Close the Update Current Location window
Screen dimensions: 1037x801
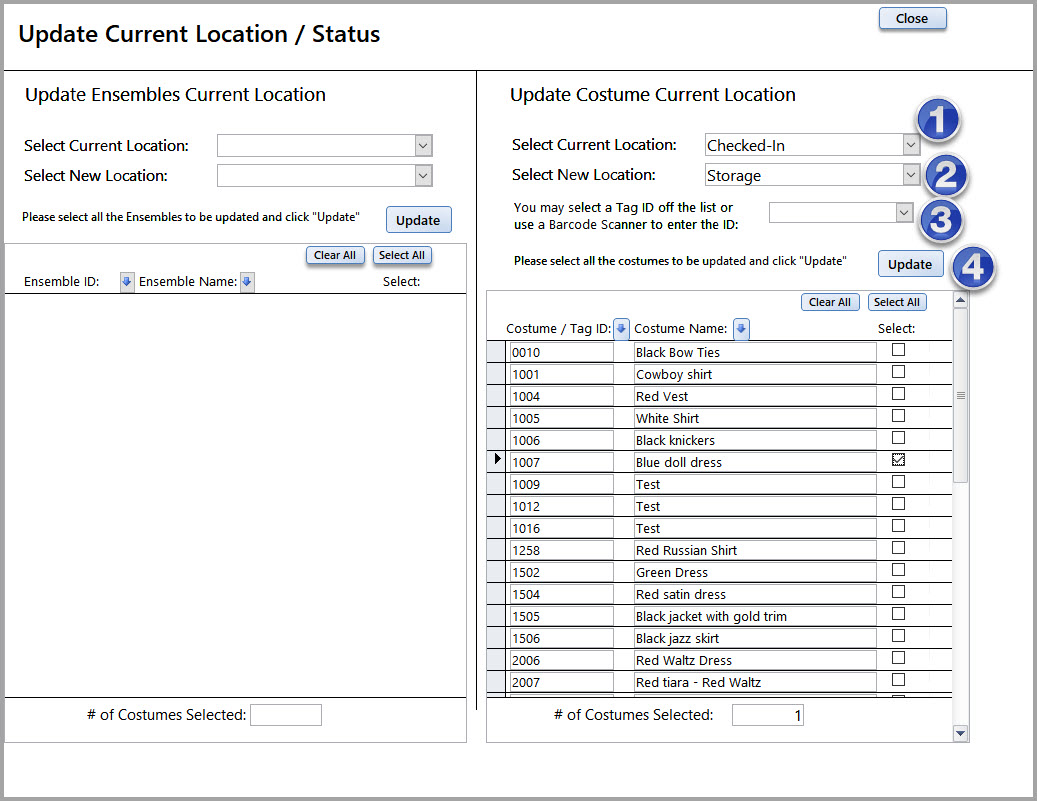pos(912,19)
